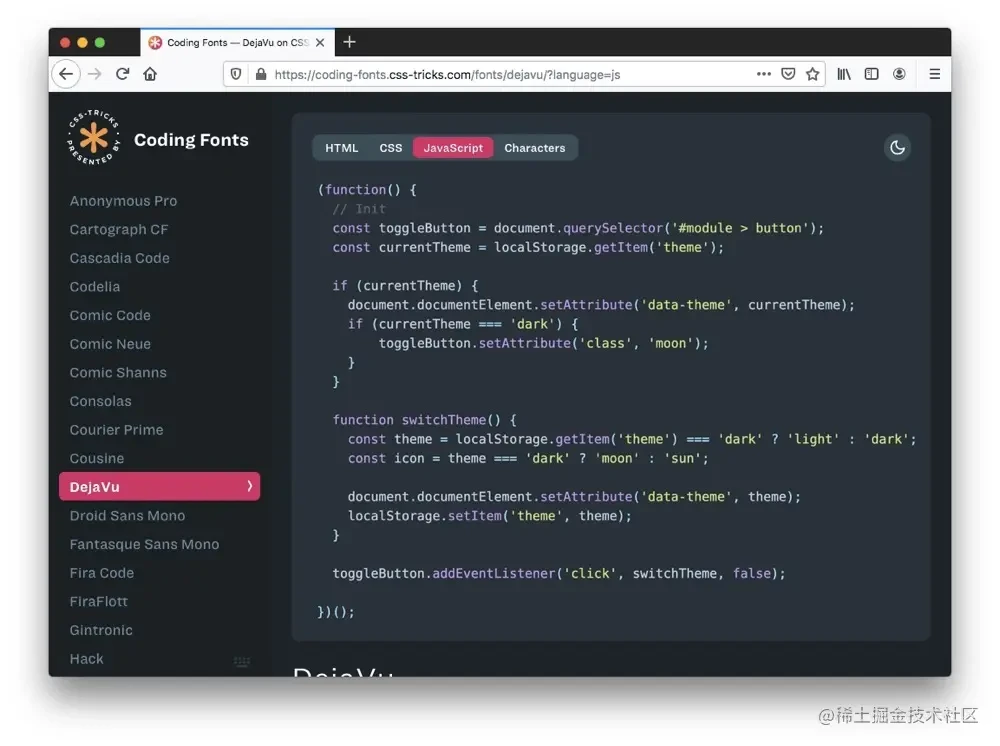Choose Codelia font in sidebar
Image resolution: width=1000 pixels, height=746 pixels.
click(x=95, y=287)
